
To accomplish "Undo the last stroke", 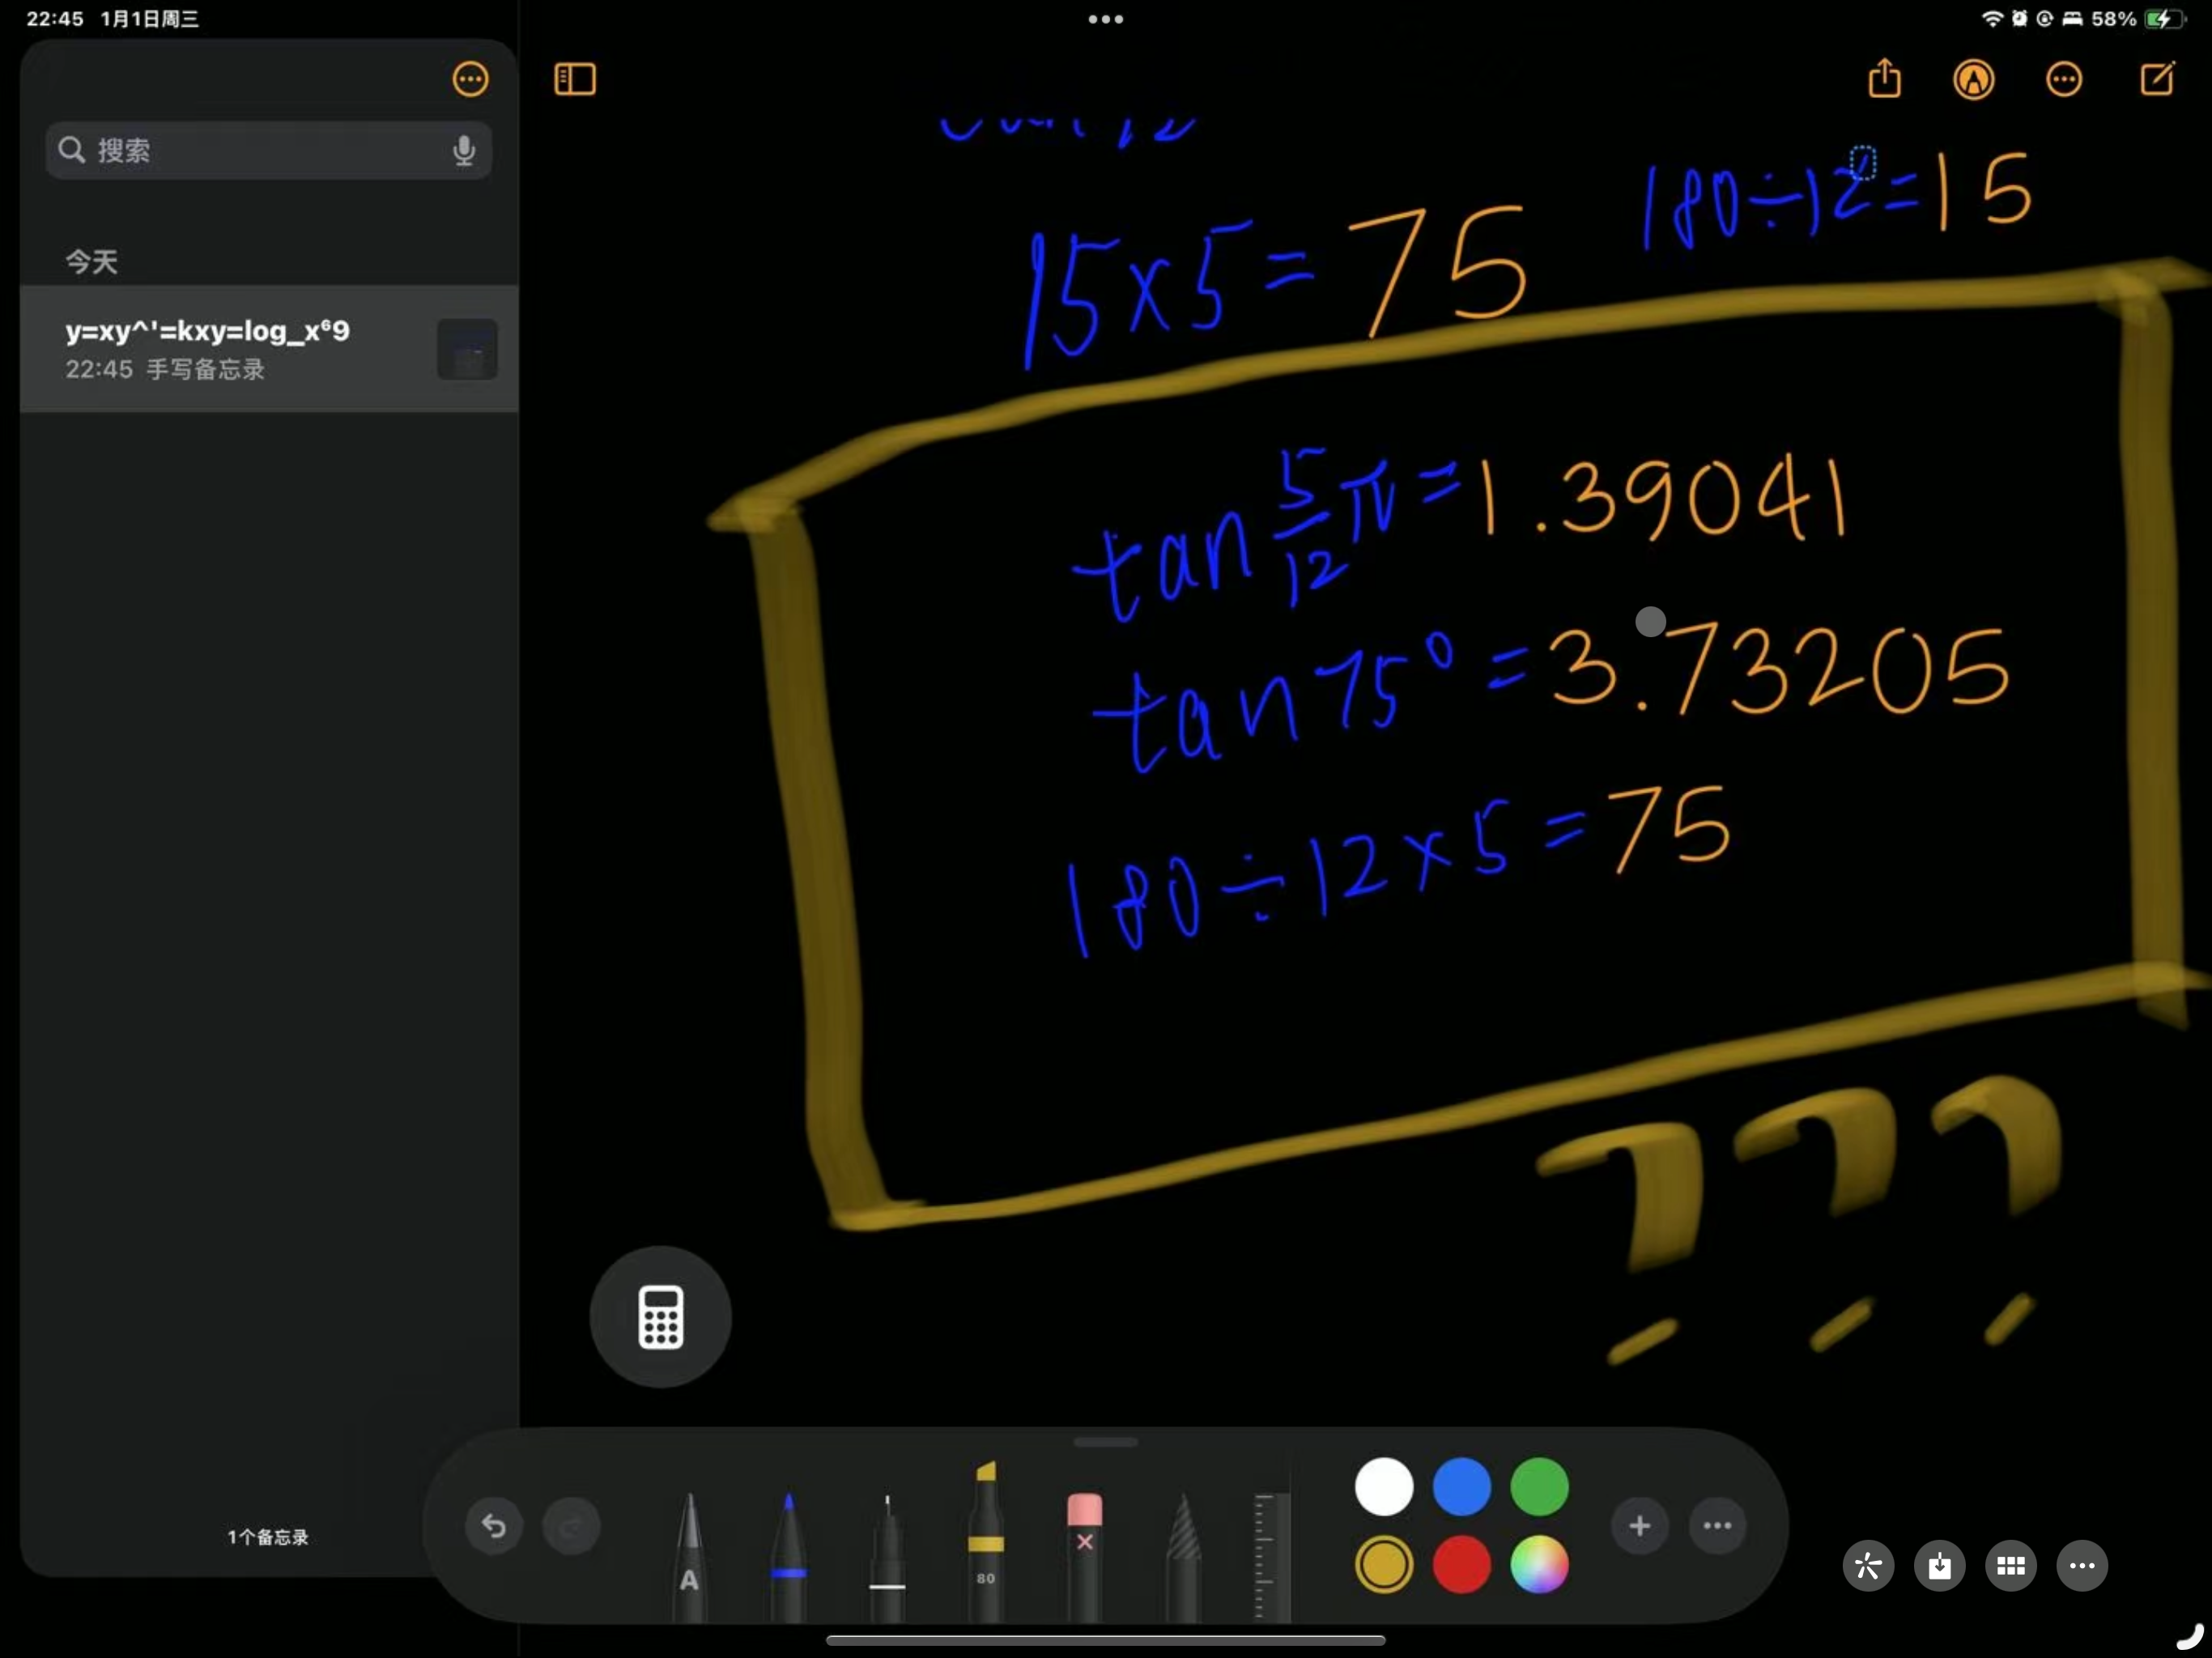I will (x=493, y=1525).
